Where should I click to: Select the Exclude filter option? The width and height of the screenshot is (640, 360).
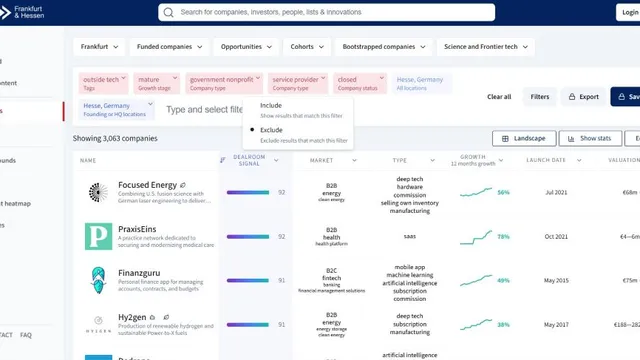pyautogui.click(x=298, y=135)
